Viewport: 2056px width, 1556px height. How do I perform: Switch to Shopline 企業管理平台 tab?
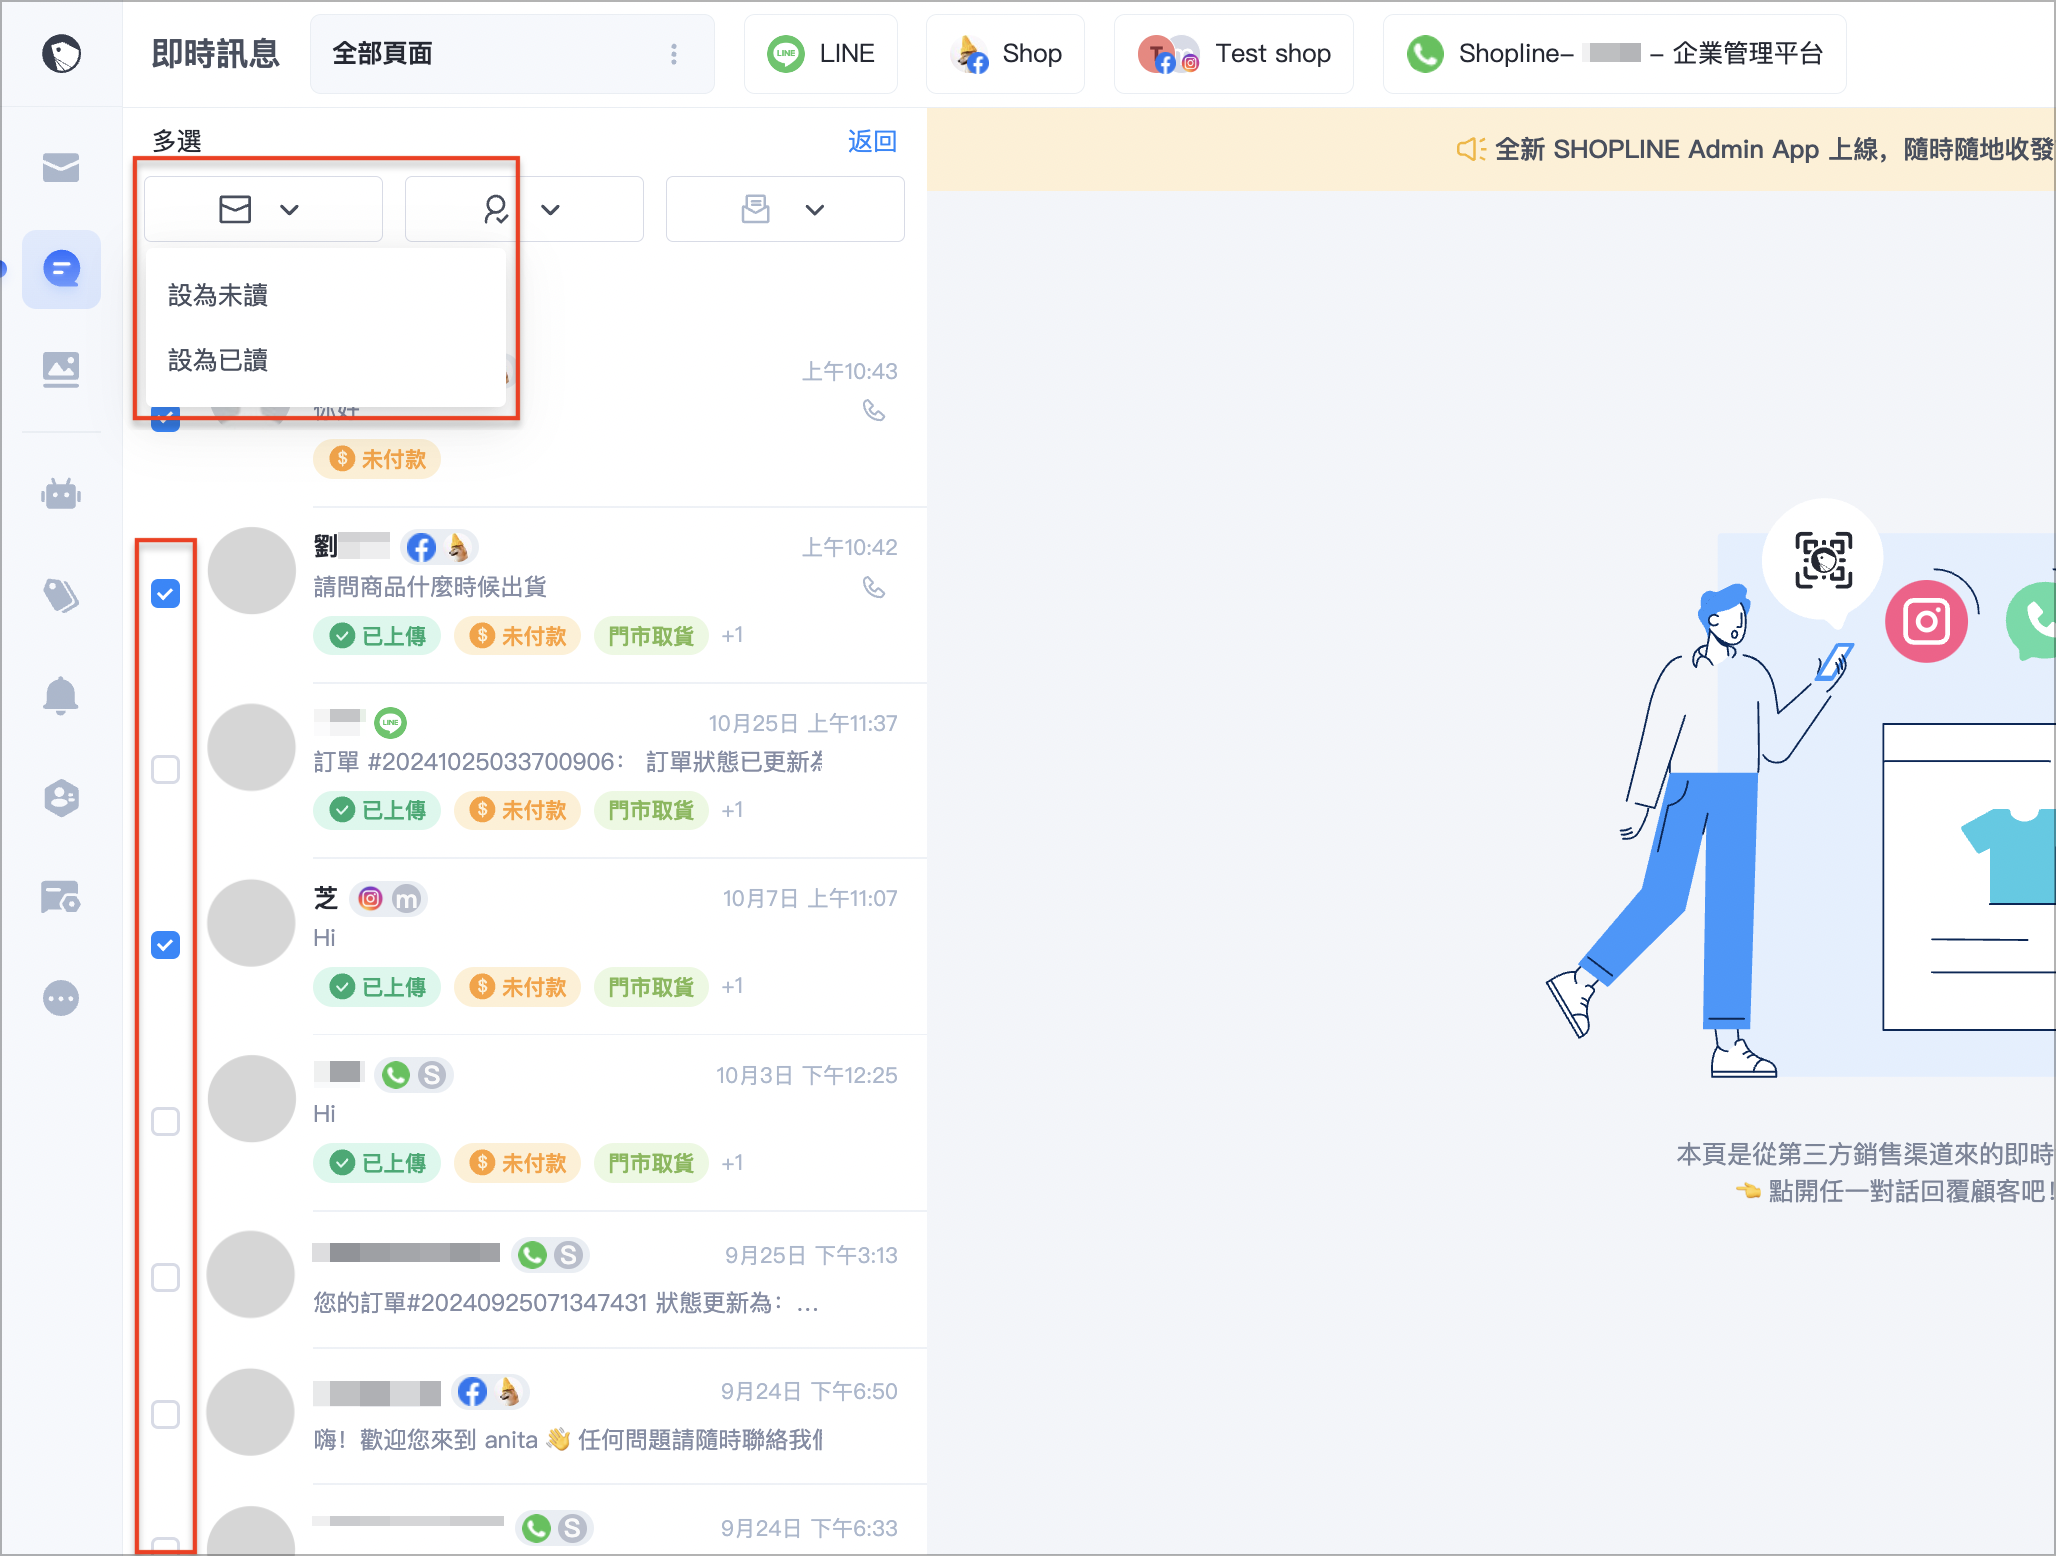pos(1614,54)
